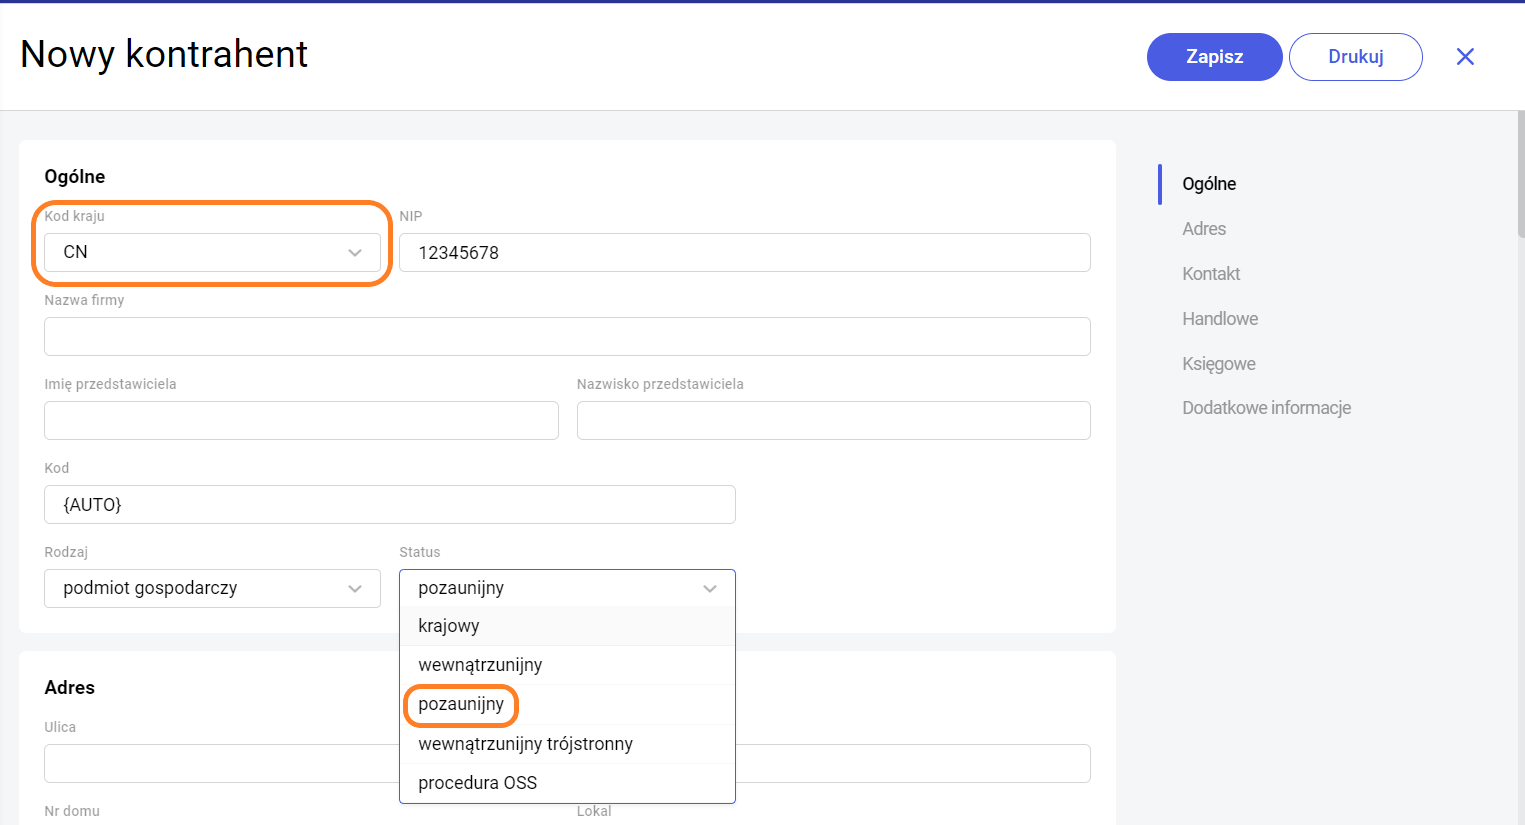Open Dodatkowe informacje section
This screenshot has width=1525, height=825.
tap(1266, 408)
